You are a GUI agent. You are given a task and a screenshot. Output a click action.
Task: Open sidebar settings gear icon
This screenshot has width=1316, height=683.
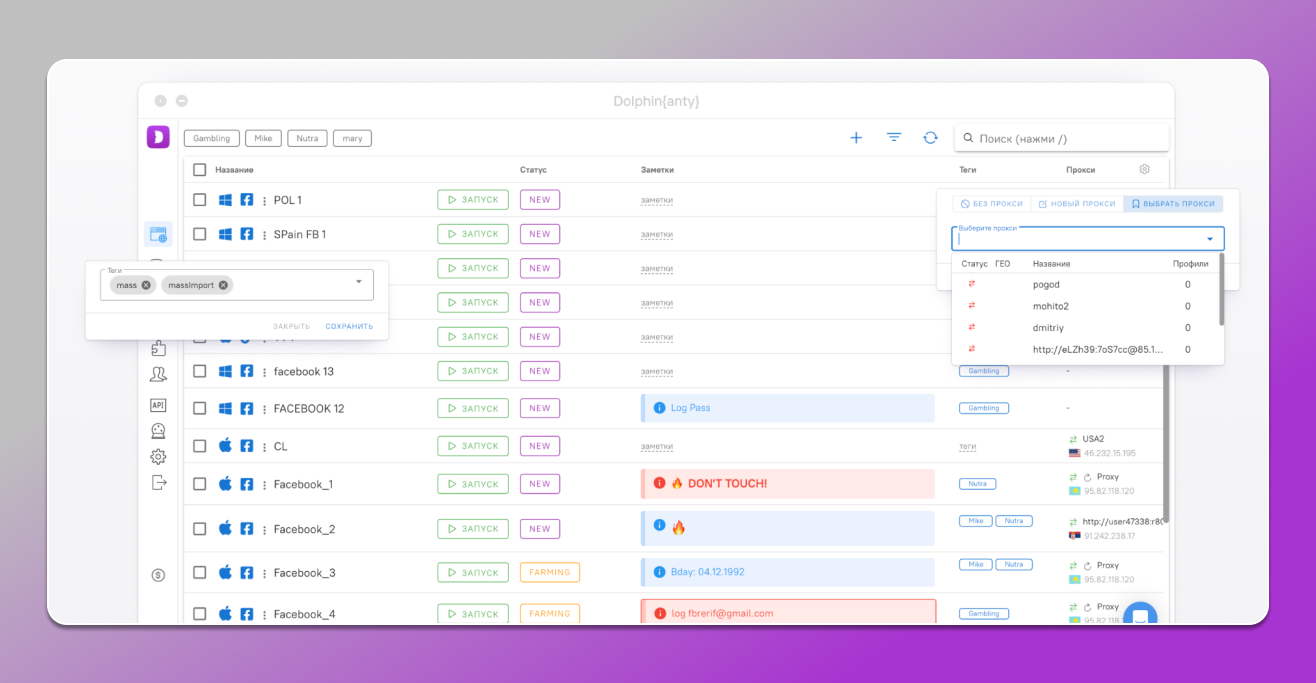(x=158, y=457)
